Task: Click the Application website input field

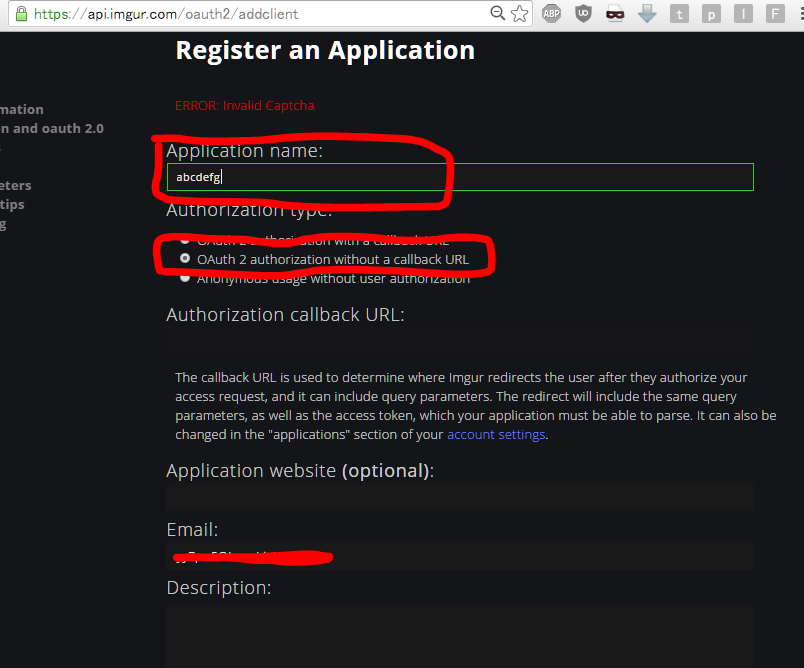Action: pos(460,497)
